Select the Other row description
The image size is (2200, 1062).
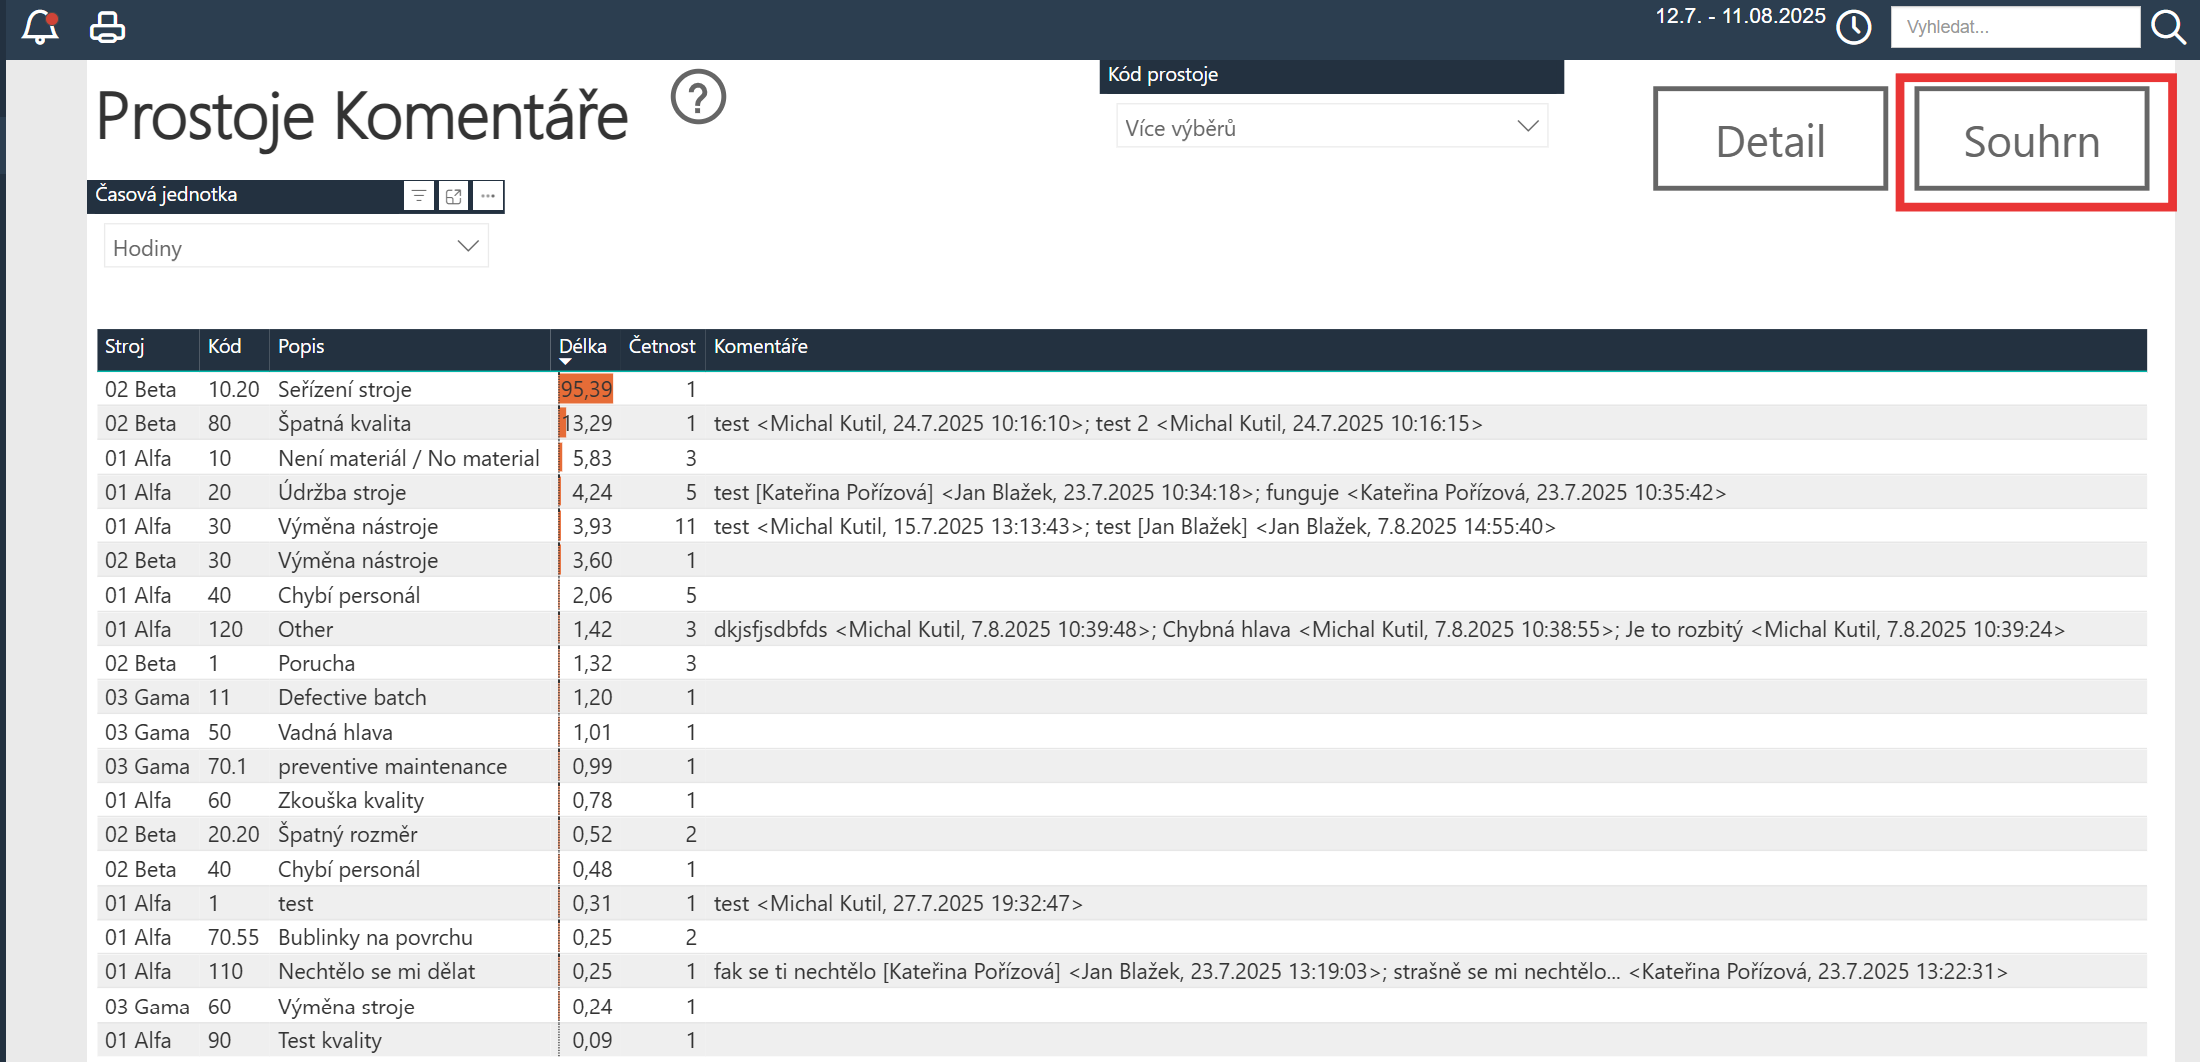coord(306,629)
